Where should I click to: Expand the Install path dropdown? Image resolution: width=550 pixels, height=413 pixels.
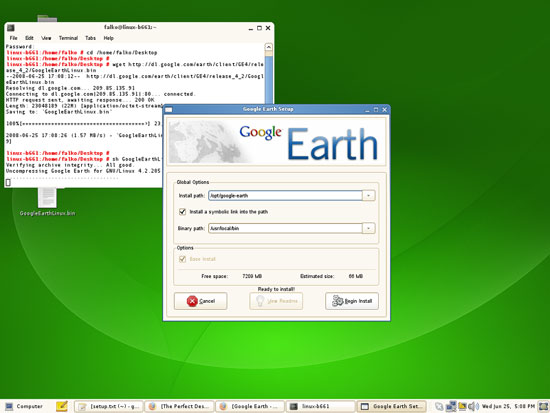point(369,195)
